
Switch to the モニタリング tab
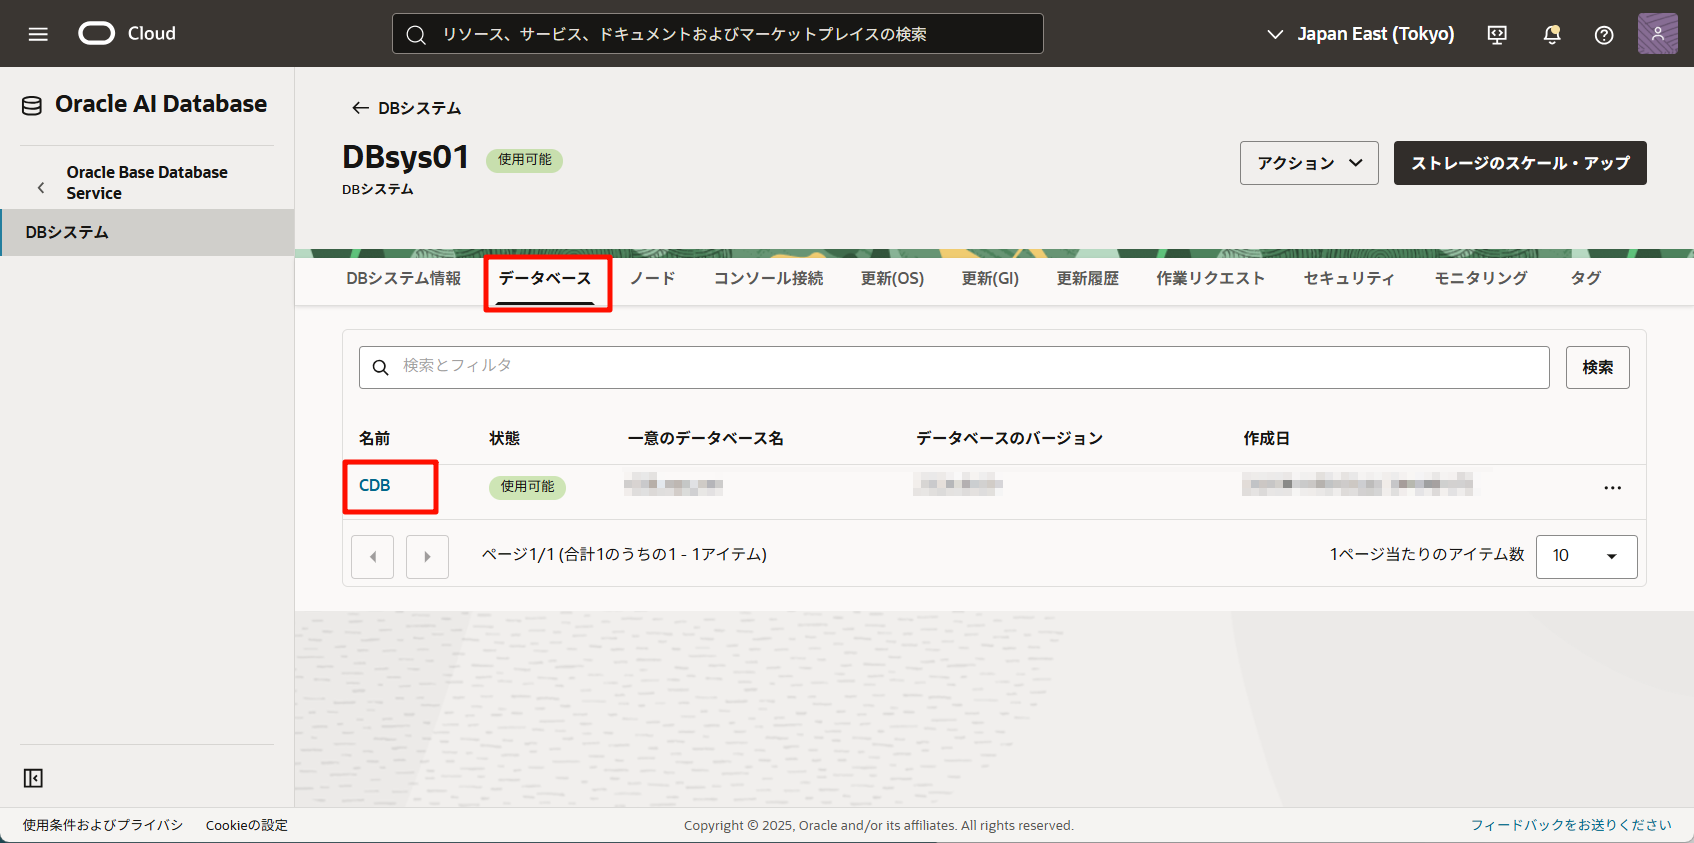1480,278
